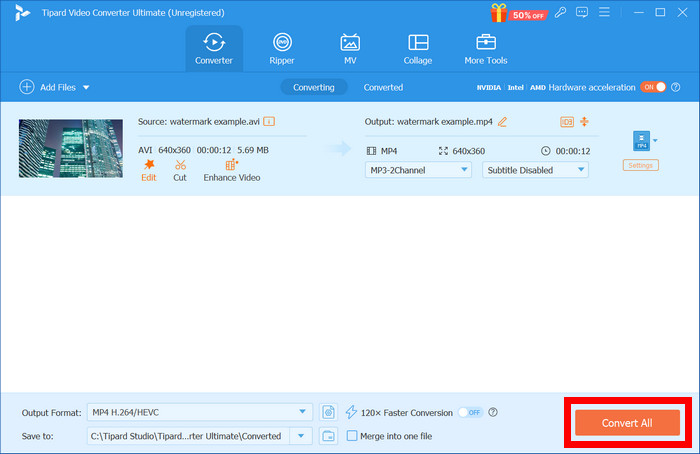The height and width of the screenshot is (454, 700).
Task: Open the MP4 output format profile icon
Action: point(642,141)
